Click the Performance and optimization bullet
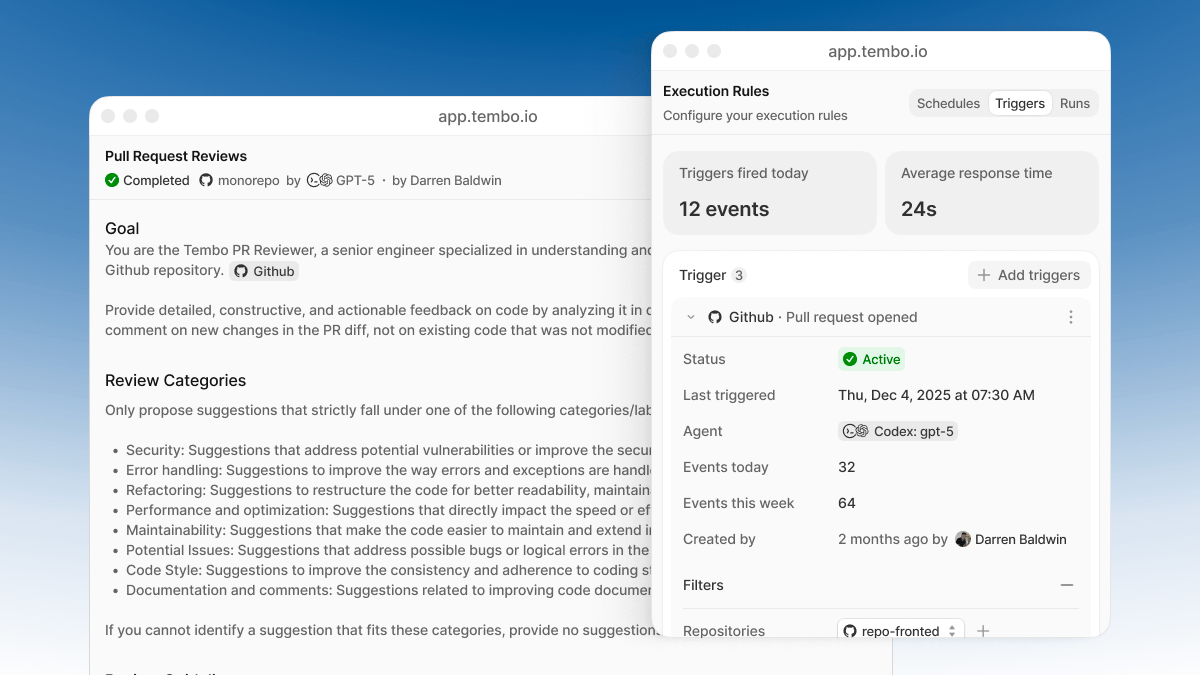Image resolution: width=1200 pixels, height=675 pixels. [x=389, y=510]
